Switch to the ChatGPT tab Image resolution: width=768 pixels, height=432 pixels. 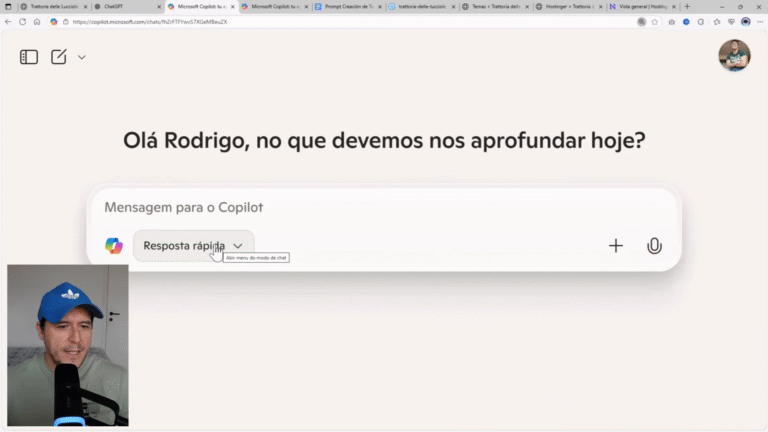point(125,7)
